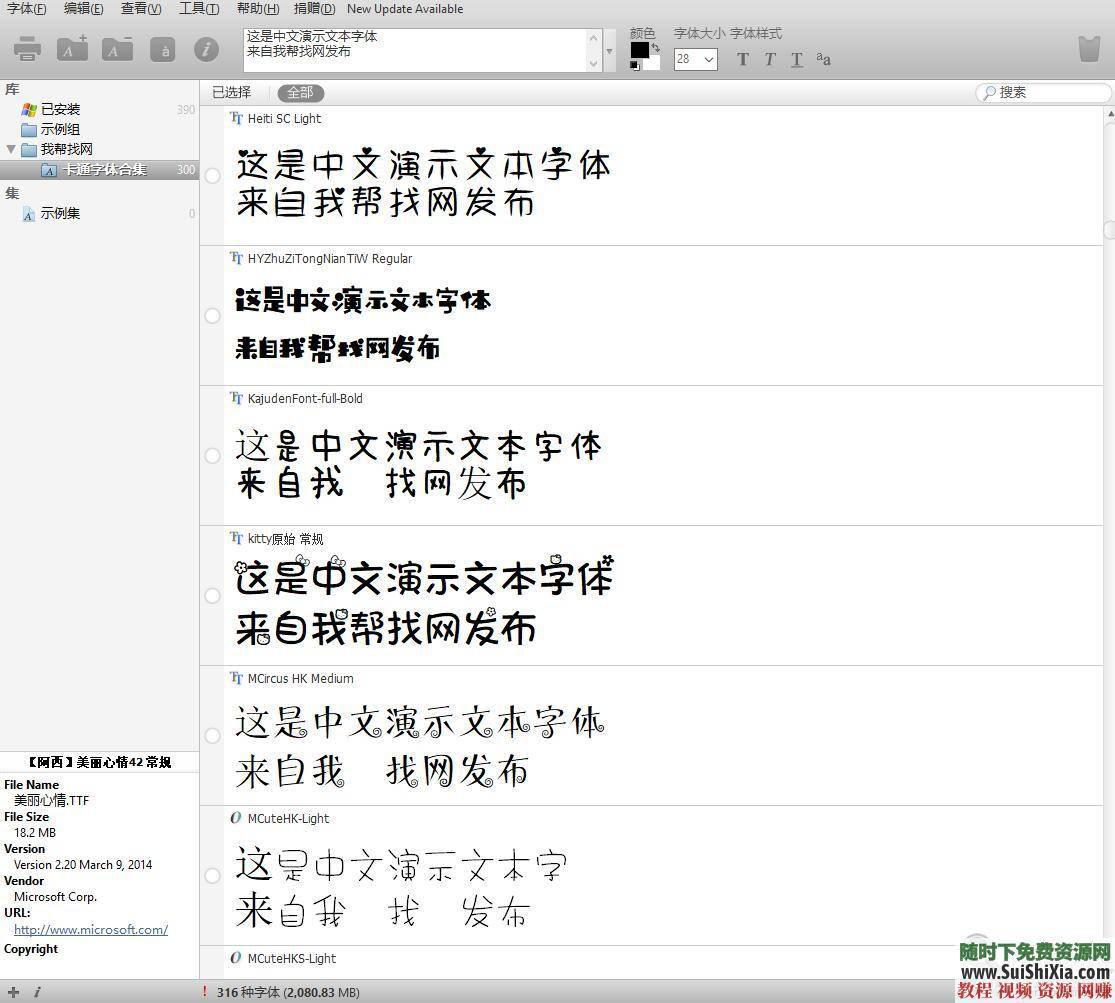
Task: Switch to the 全部 tab
Action: coord(299,92)
